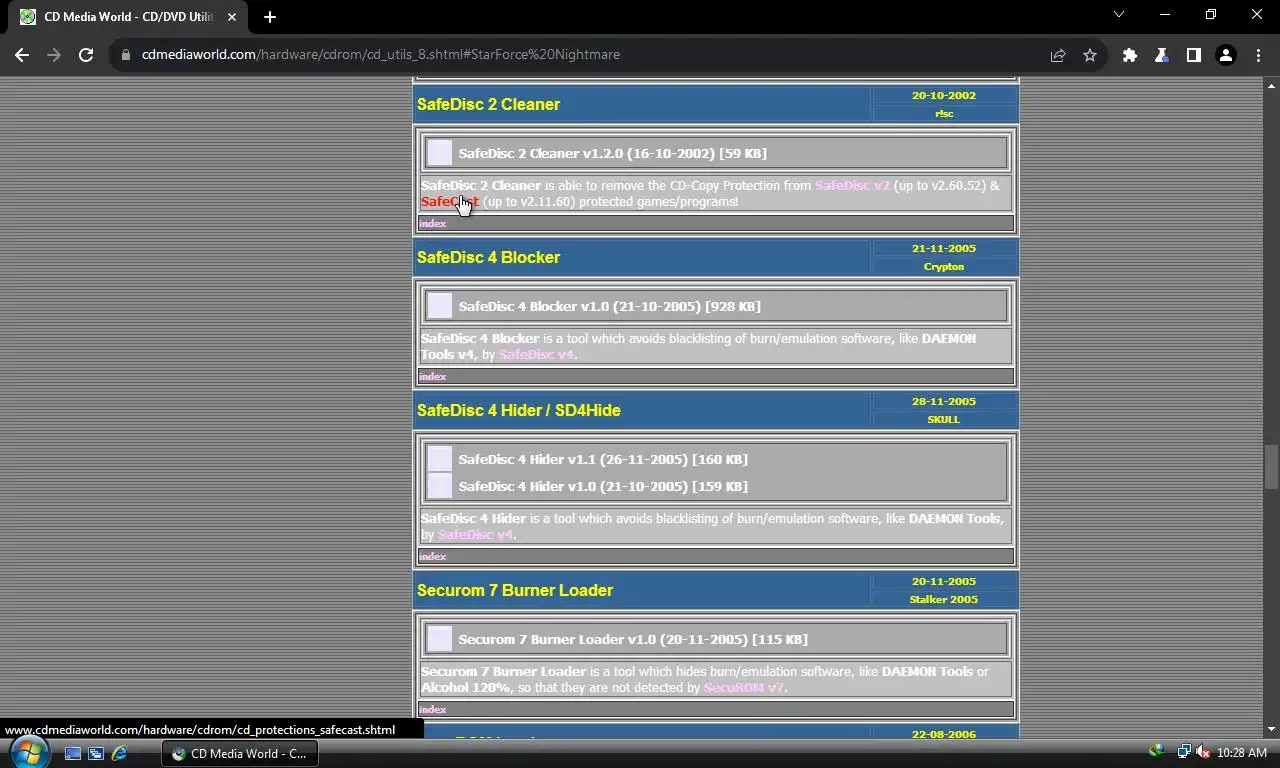
Task: Click SafeDisc 4 Hider v1.0 download icon
Action: pyautogui.click(x=439, y=486)
